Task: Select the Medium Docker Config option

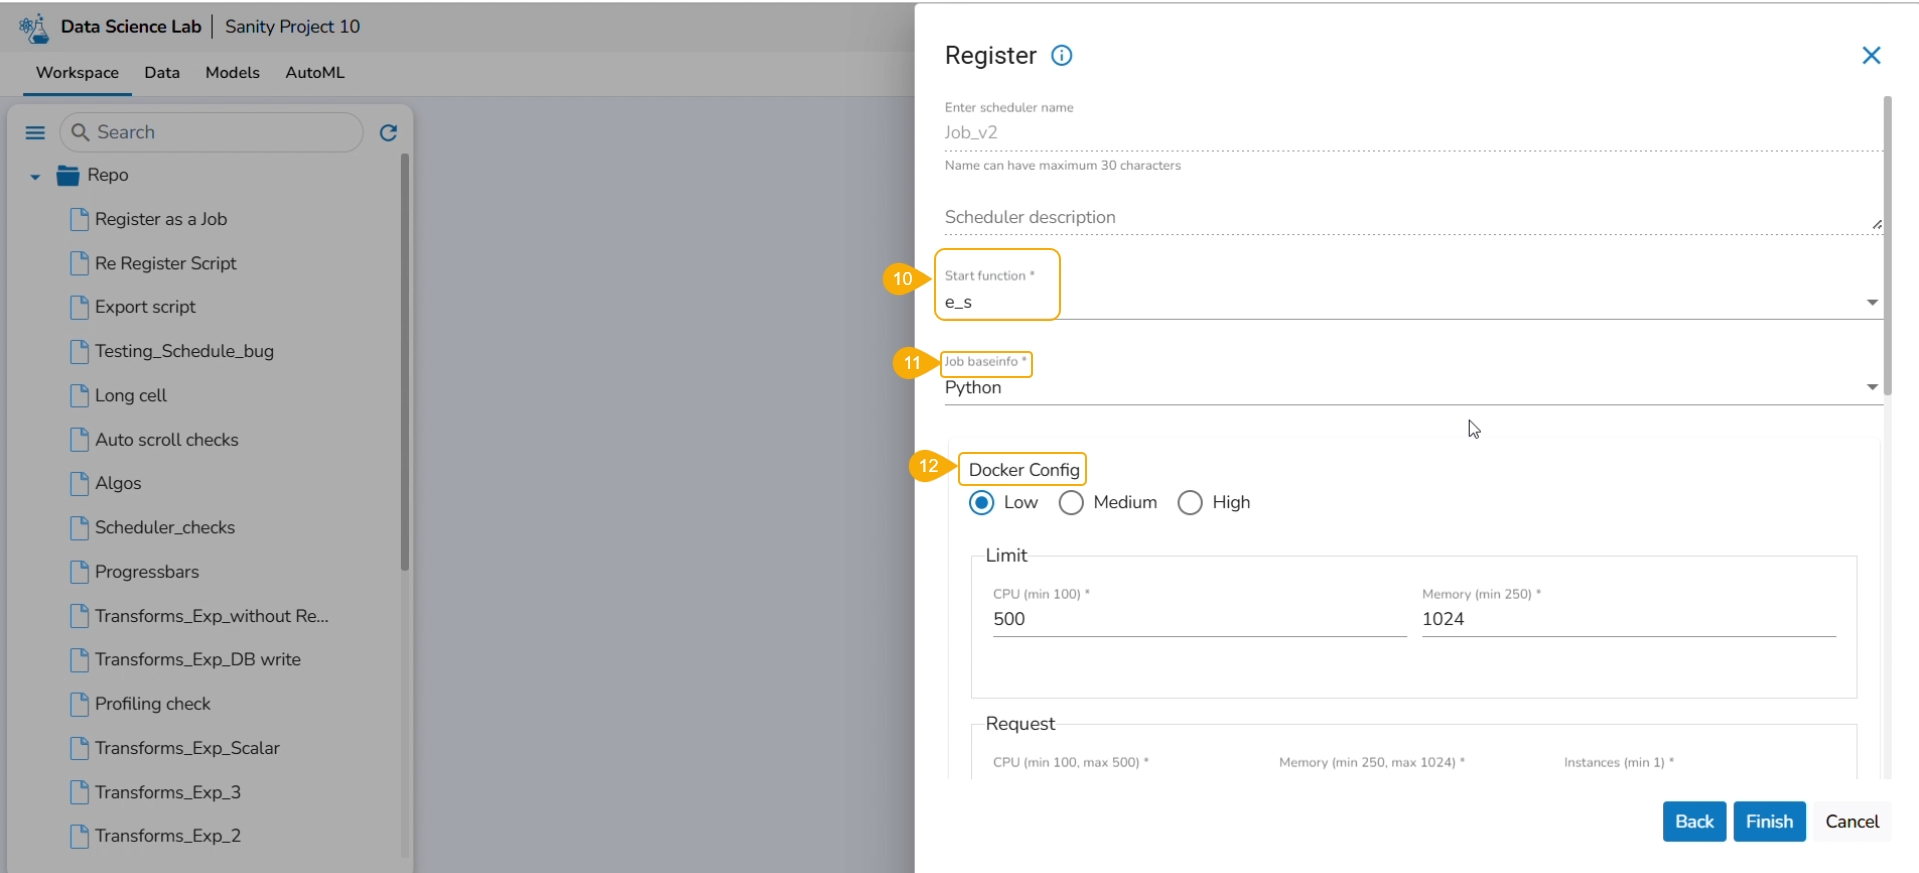Action: (1071, 503)
